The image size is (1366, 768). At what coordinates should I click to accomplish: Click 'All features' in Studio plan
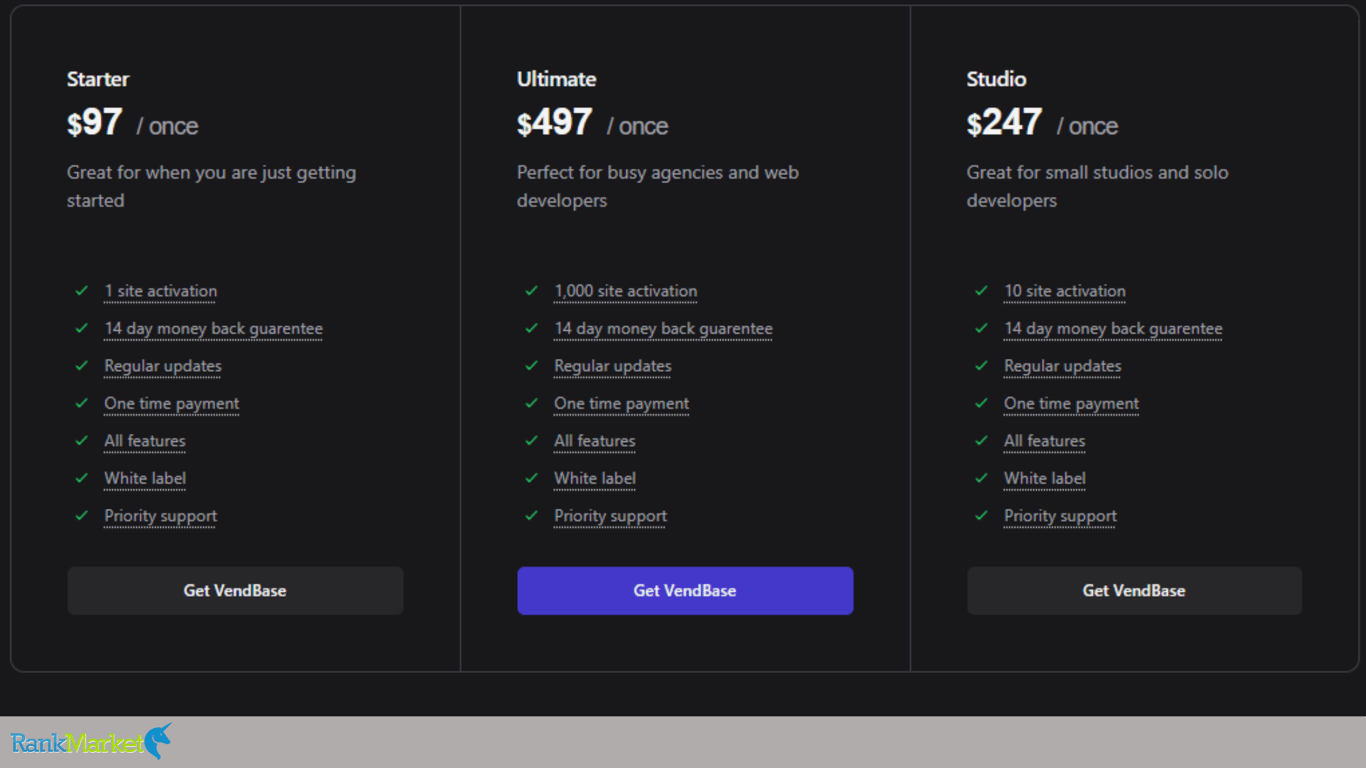tap(1045, 441)
